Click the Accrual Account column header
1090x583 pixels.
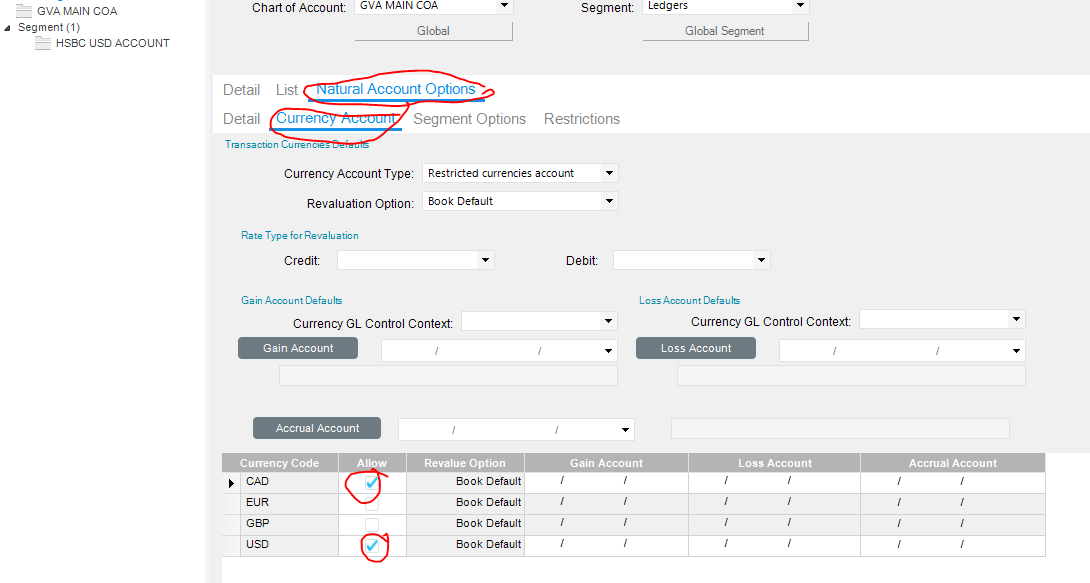952,463
